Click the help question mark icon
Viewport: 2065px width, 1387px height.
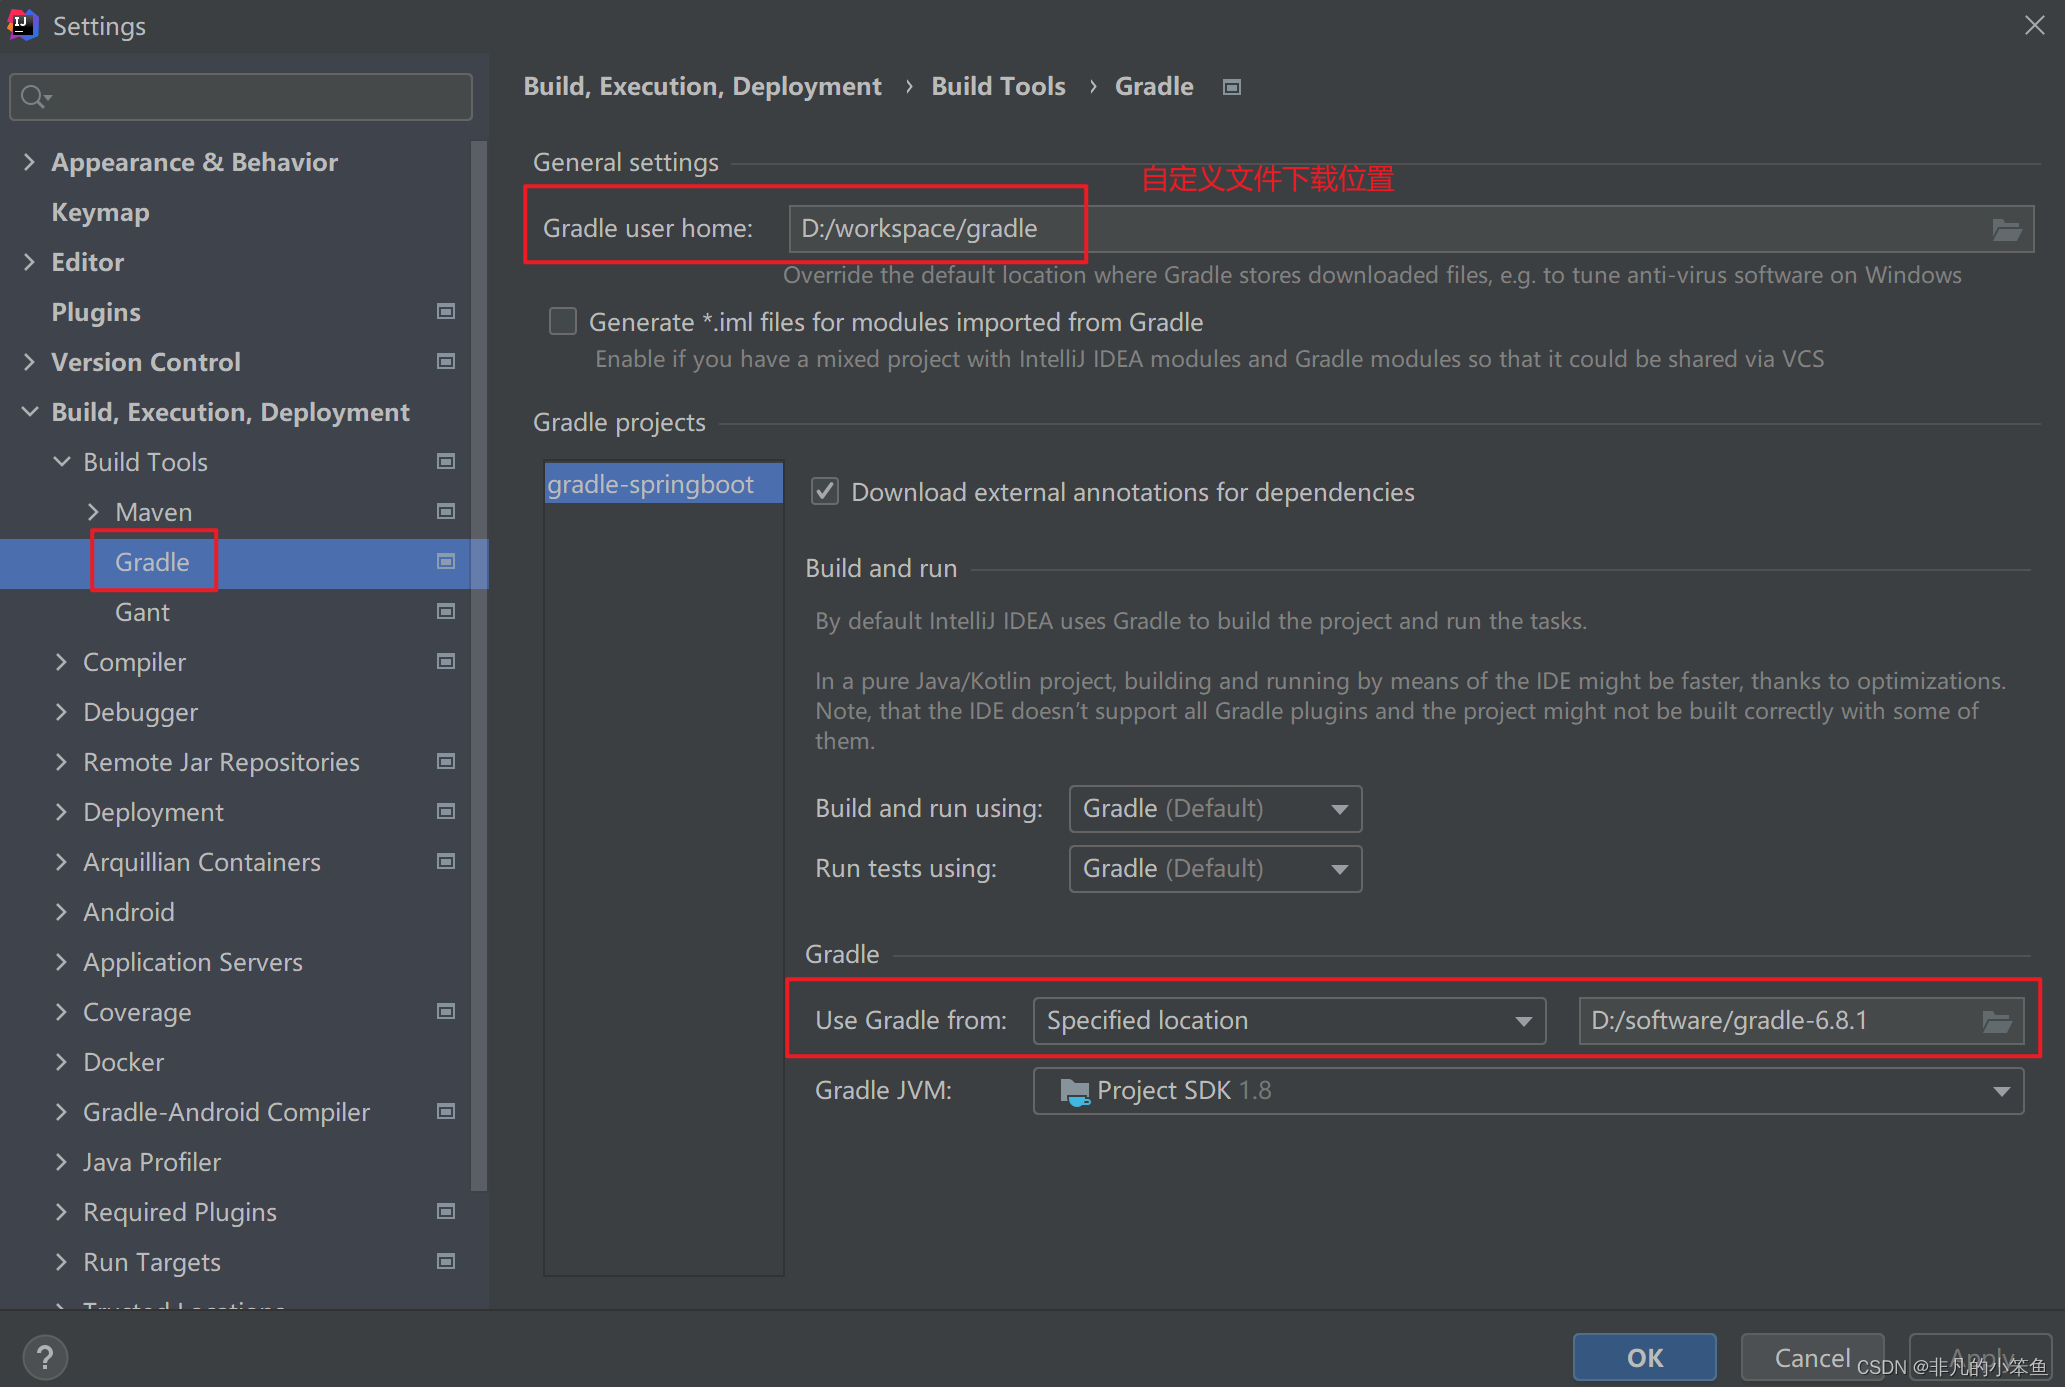point(44,1357)
